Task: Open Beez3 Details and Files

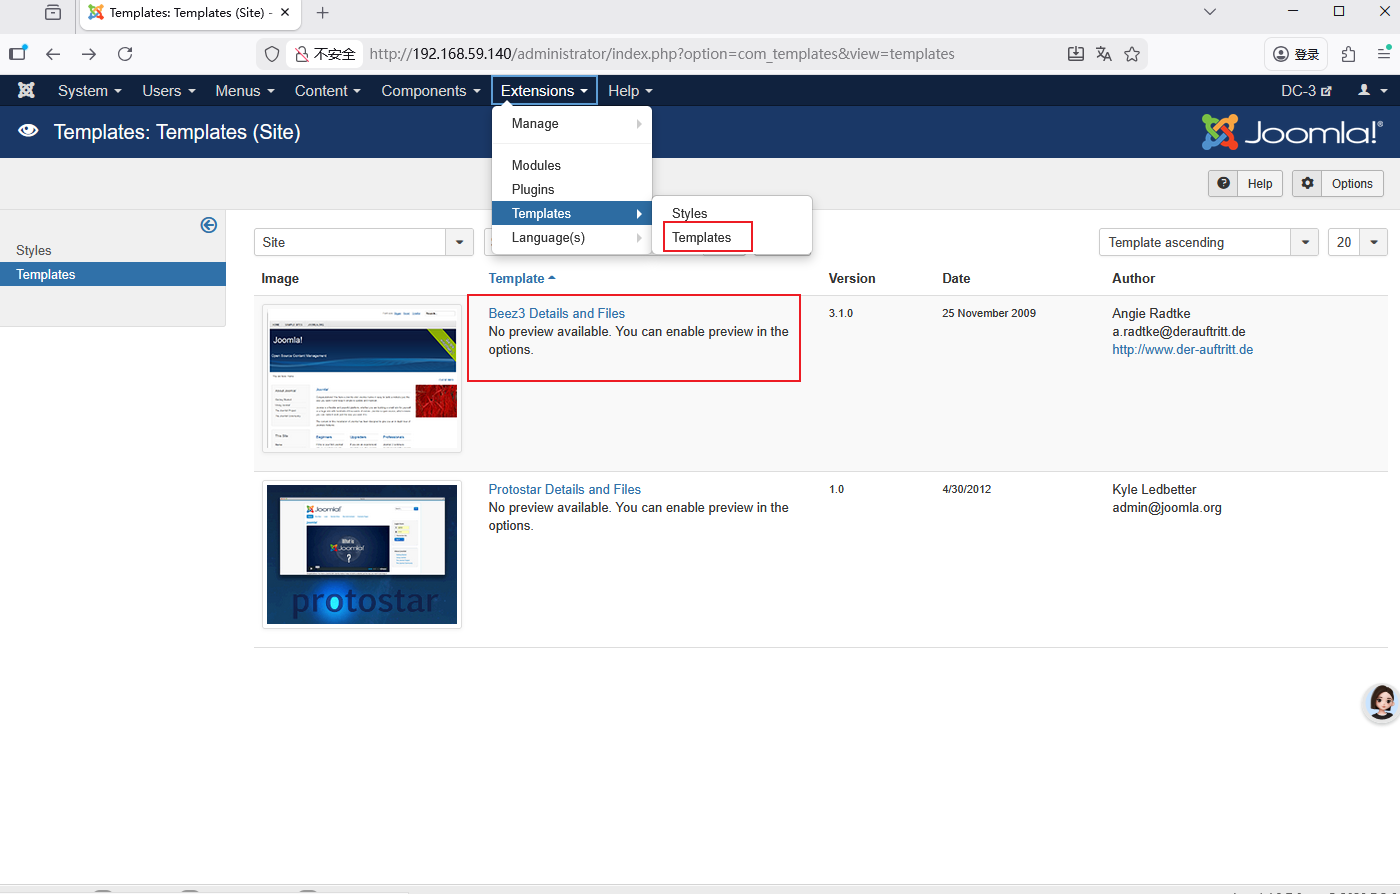Action: point(557,314)
